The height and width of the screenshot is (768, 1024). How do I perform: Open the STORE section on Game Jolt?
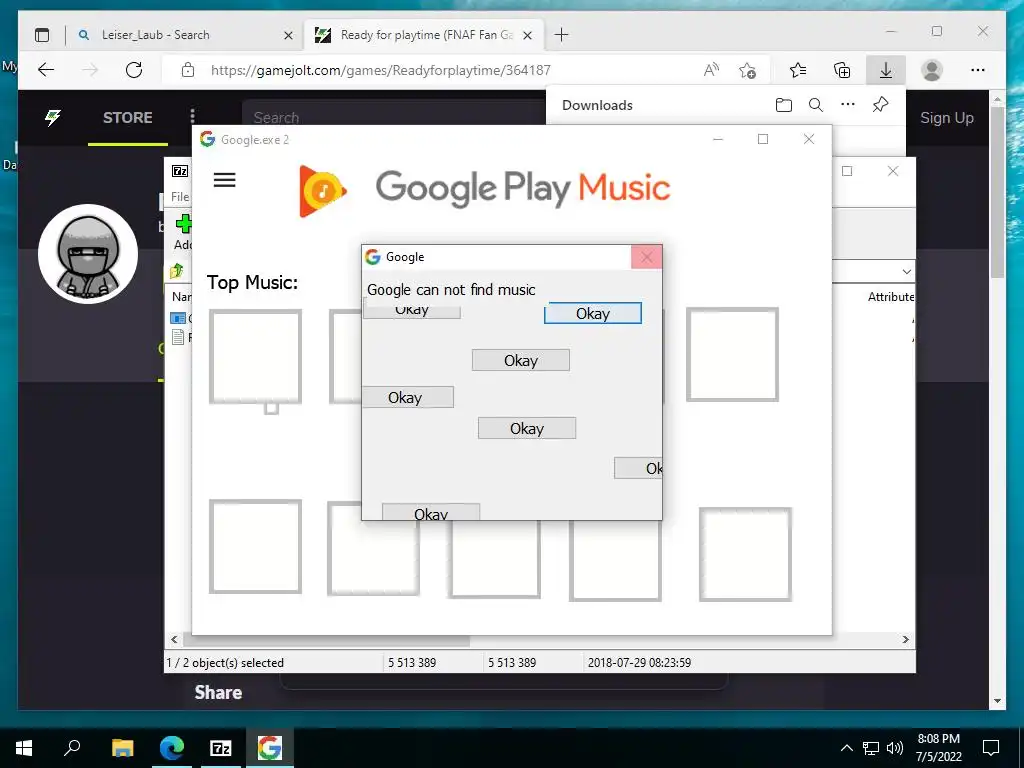point(127,118)
